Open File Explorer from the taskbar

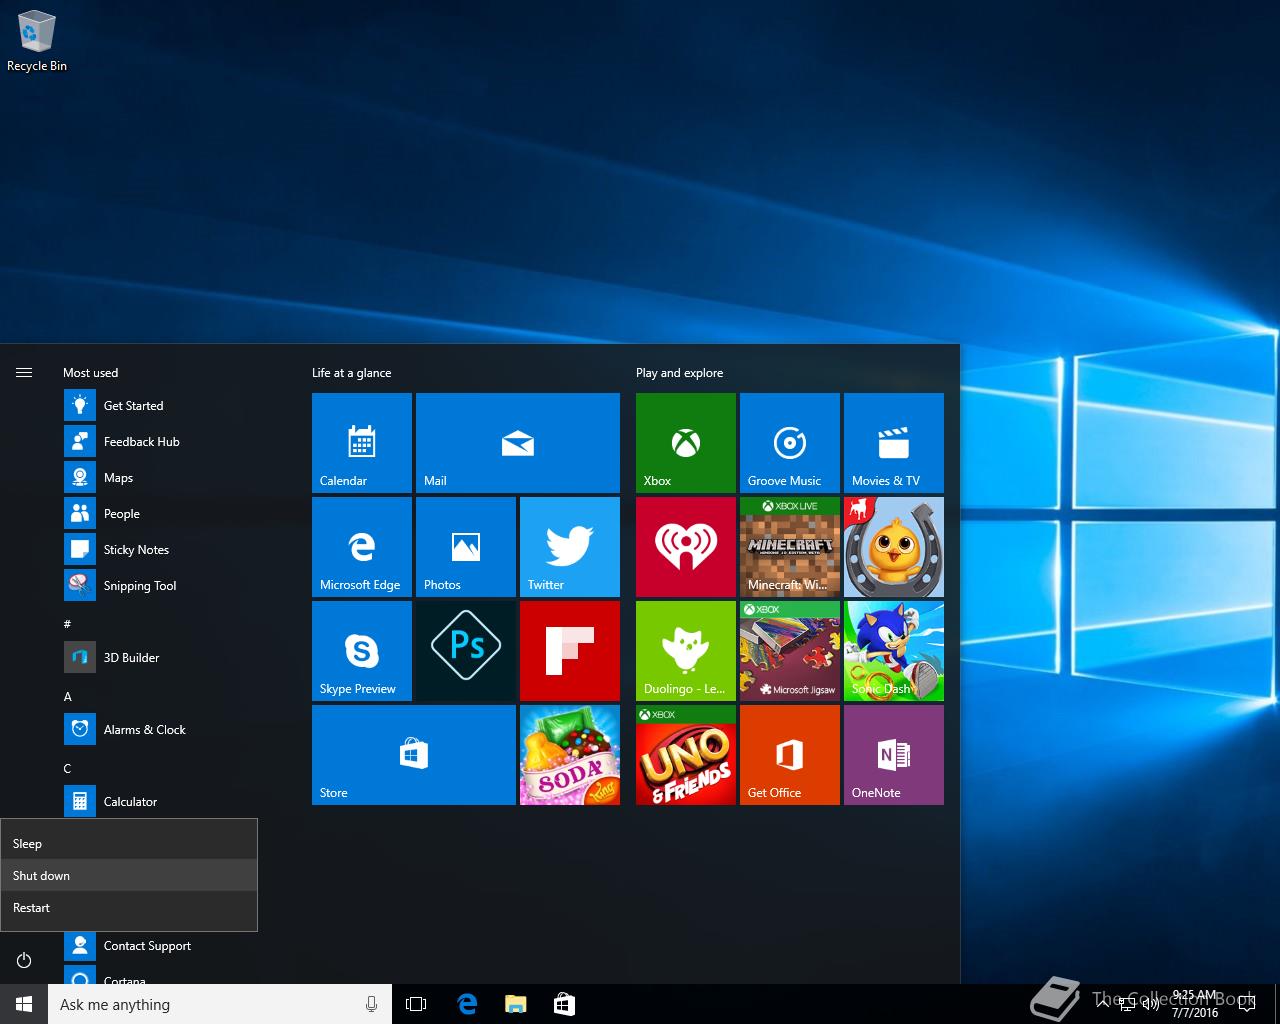(x=515, y=1004)
